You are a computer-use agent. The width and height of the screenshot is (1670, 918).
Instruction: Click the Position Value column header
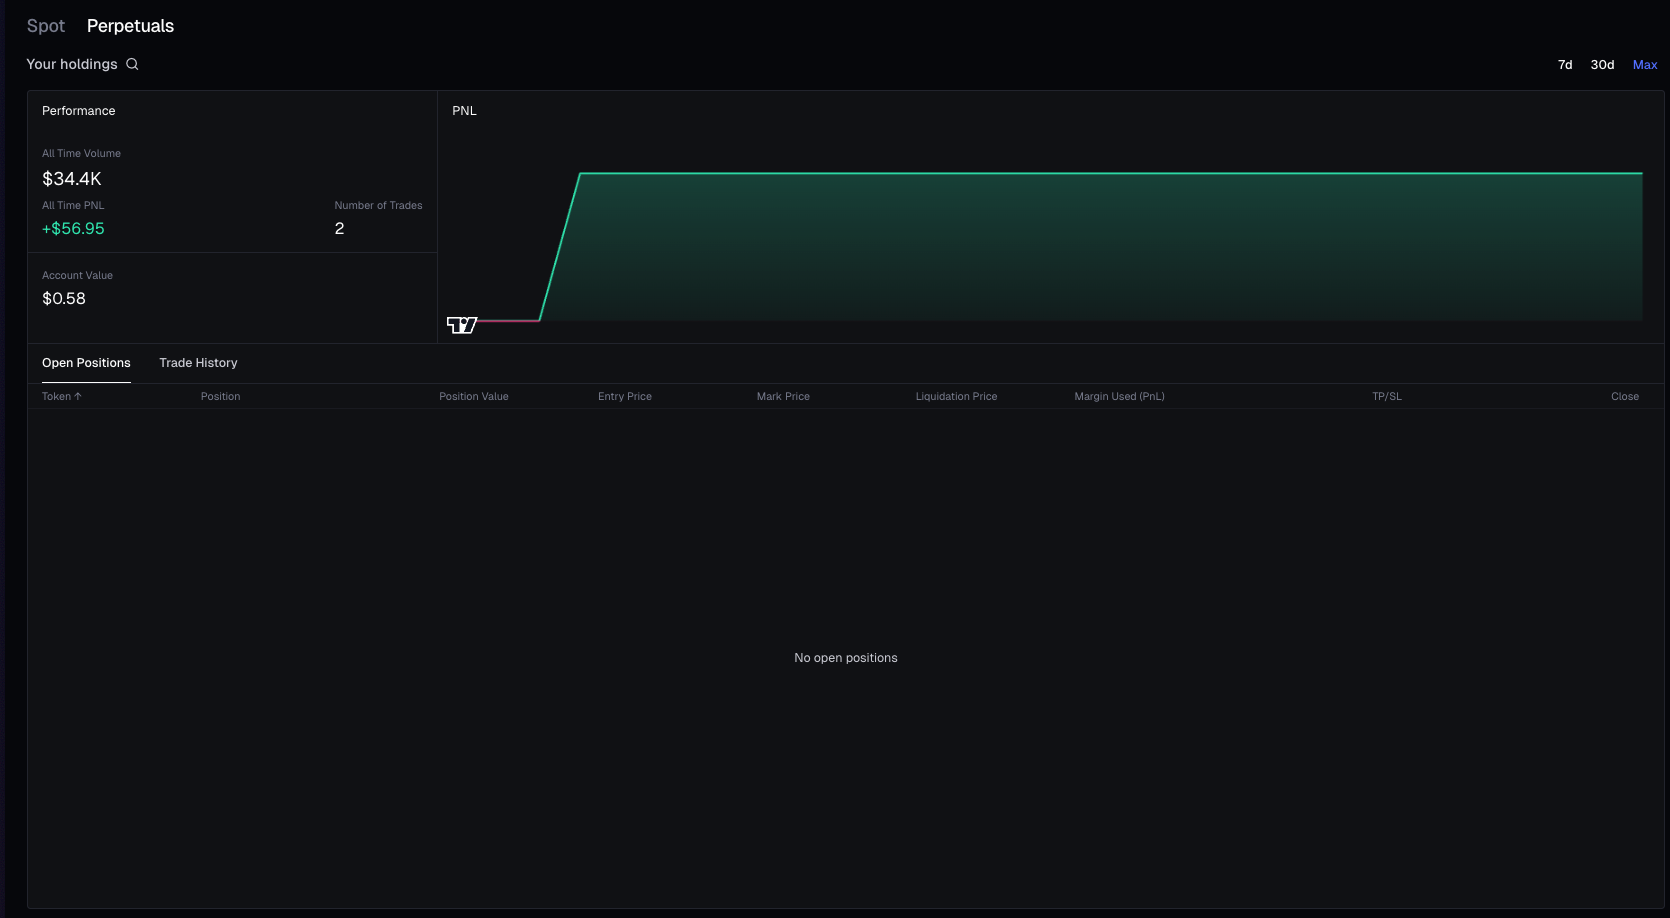pos(473,397)
